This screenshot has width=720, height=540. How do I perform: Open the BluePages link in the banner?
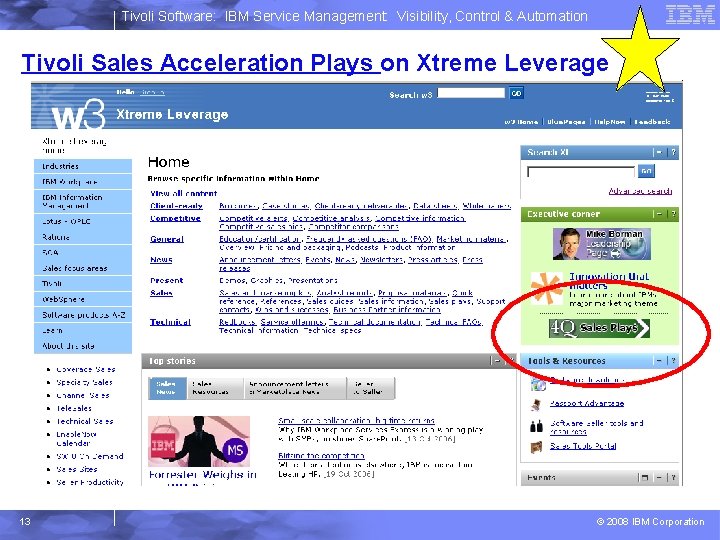click(x=566, y=122)
